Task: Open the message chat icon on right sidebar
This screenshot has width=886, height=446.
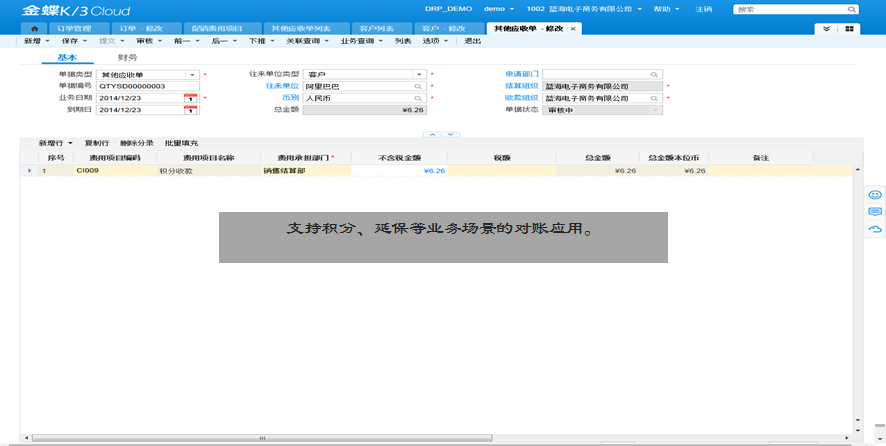Action: pos(875,211)
